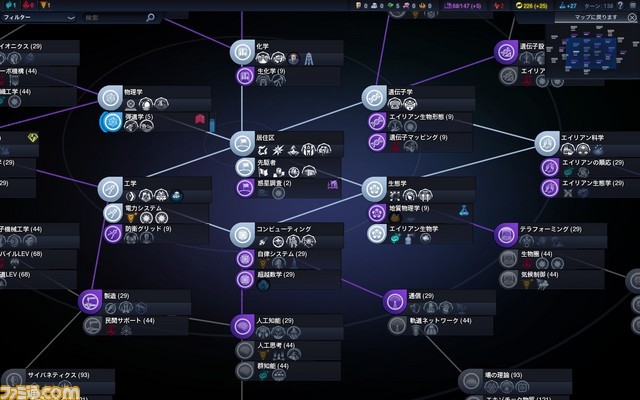This screenshot has width=640, height=400.
Task: Click the red bookmark icon on 弾道学
Action: tap(200, 119)
